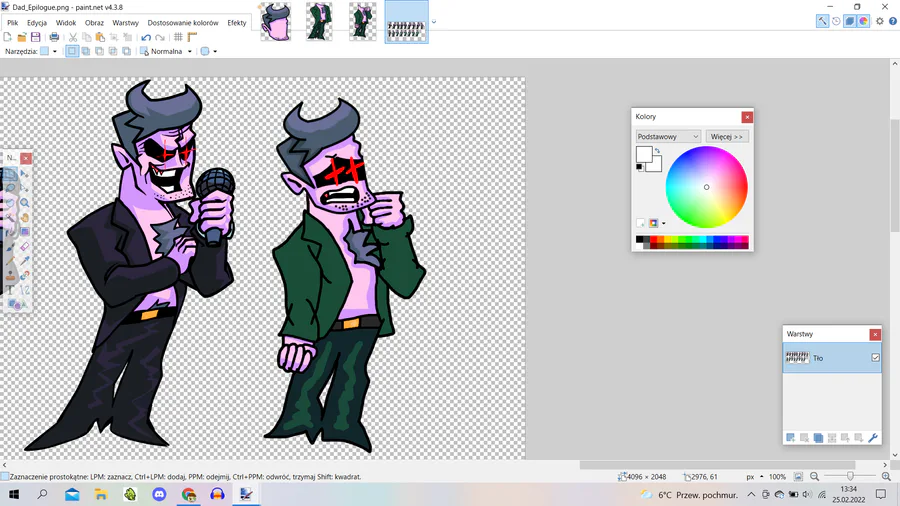Open the Obraz menu
The image size is (900, 506).
(94, 23)
